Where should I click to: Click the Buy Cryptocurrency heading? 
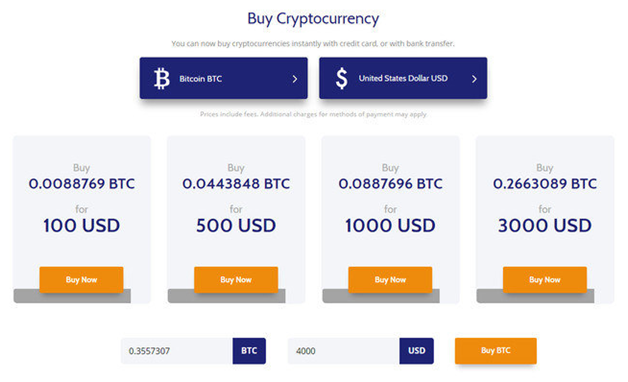pyautogui.click(x=313, y=19)
